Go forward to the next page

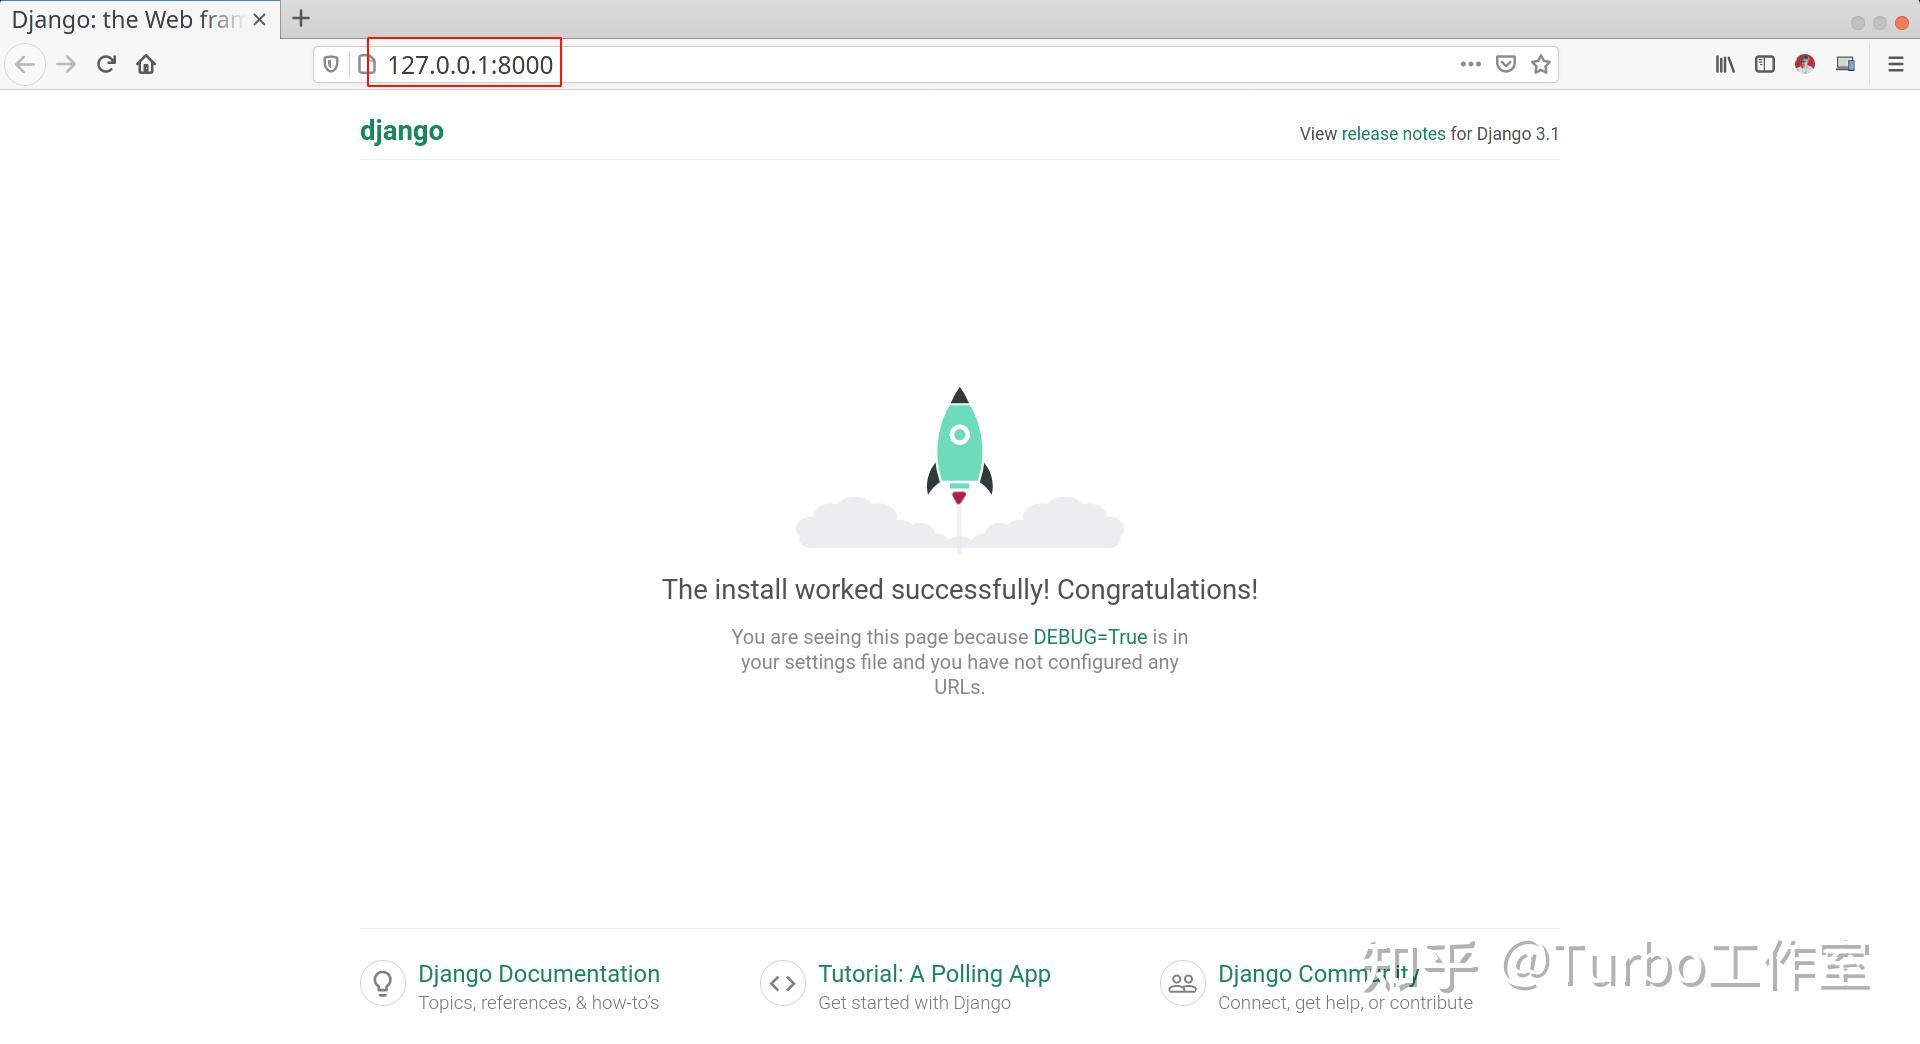[66, 65]
